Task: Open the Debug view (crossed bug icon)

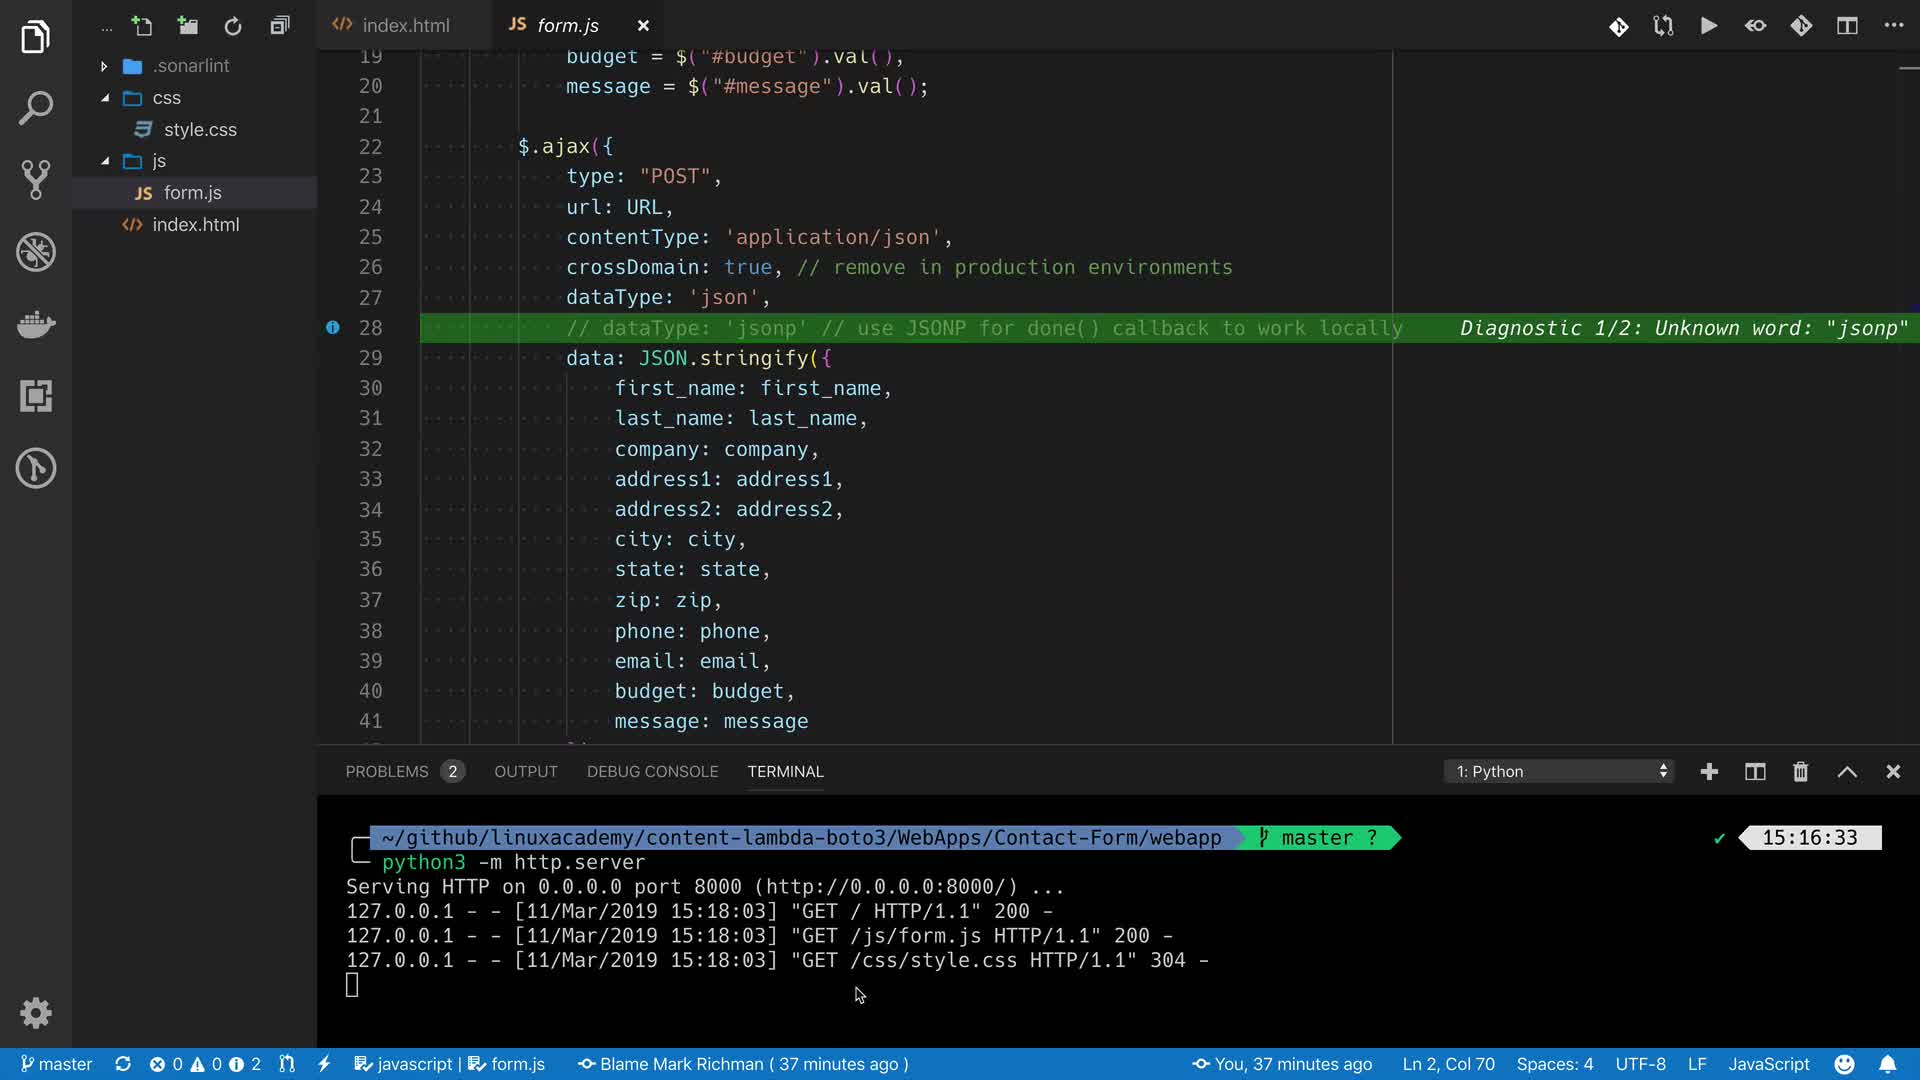Action: [36, 252]
